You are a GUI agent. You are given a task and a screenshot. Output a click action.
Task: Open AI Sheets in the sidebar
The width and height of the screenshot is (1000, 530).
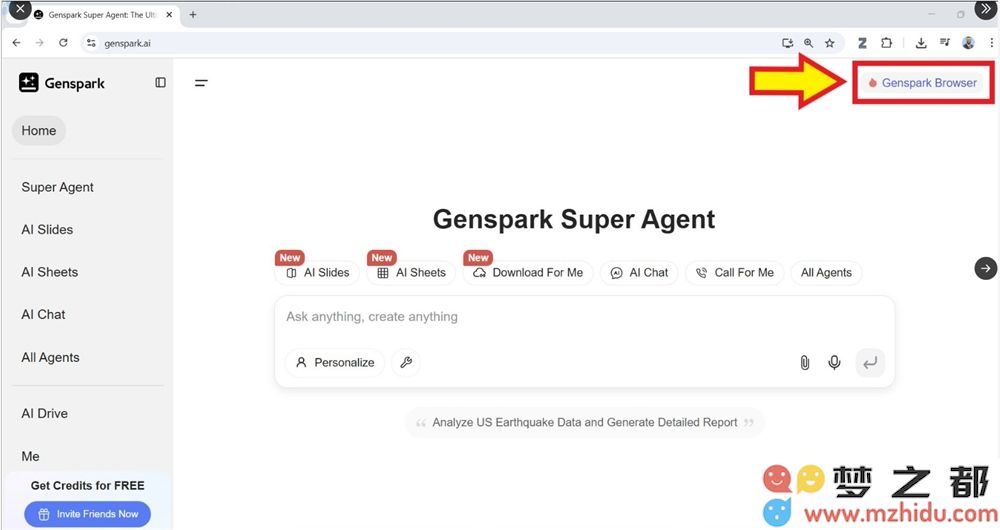tap(50, 272)
